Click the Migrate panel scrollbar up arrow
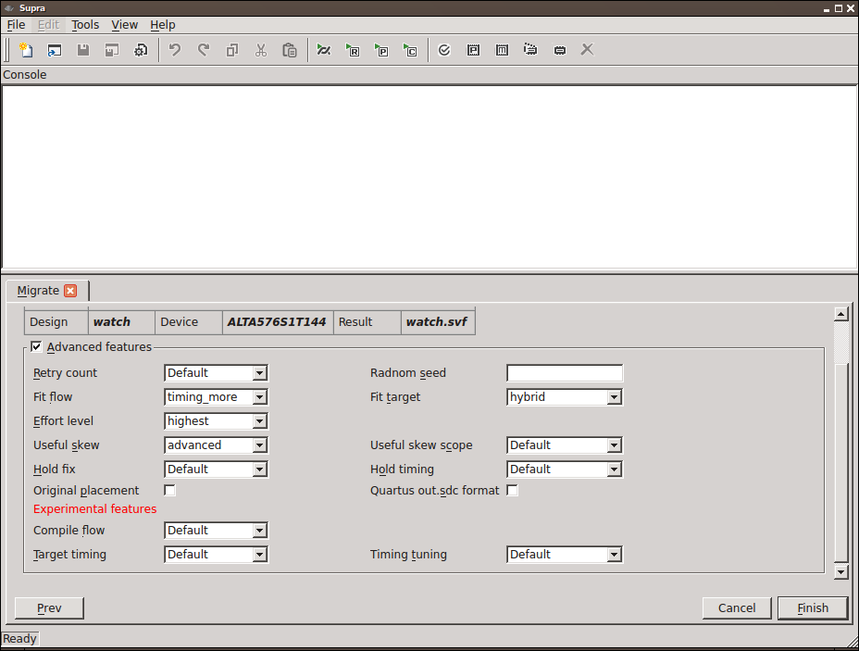859x651 pixels. (x=841, y=314)
